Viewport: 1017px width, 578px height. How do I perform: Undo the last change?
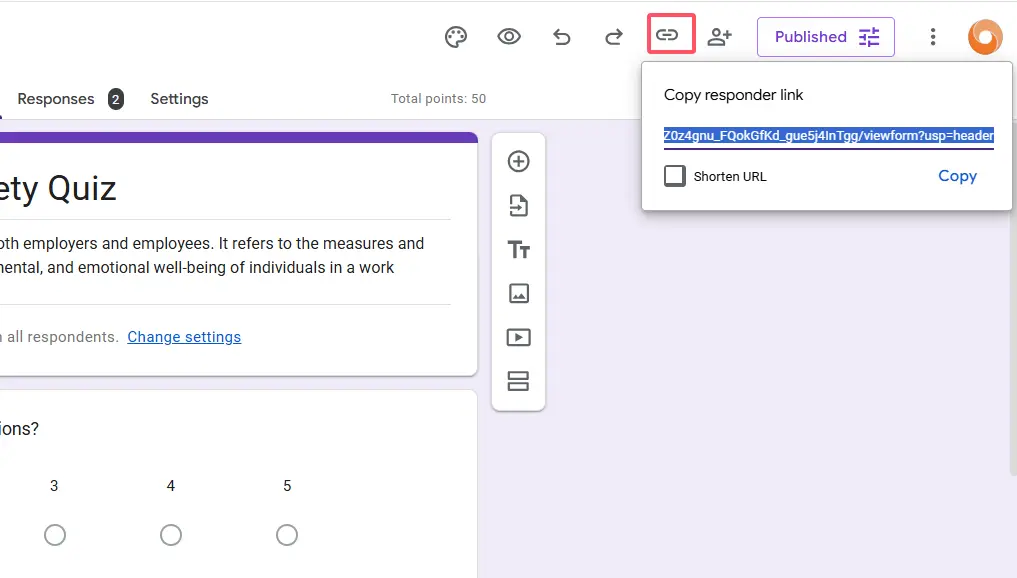point(562,37)
